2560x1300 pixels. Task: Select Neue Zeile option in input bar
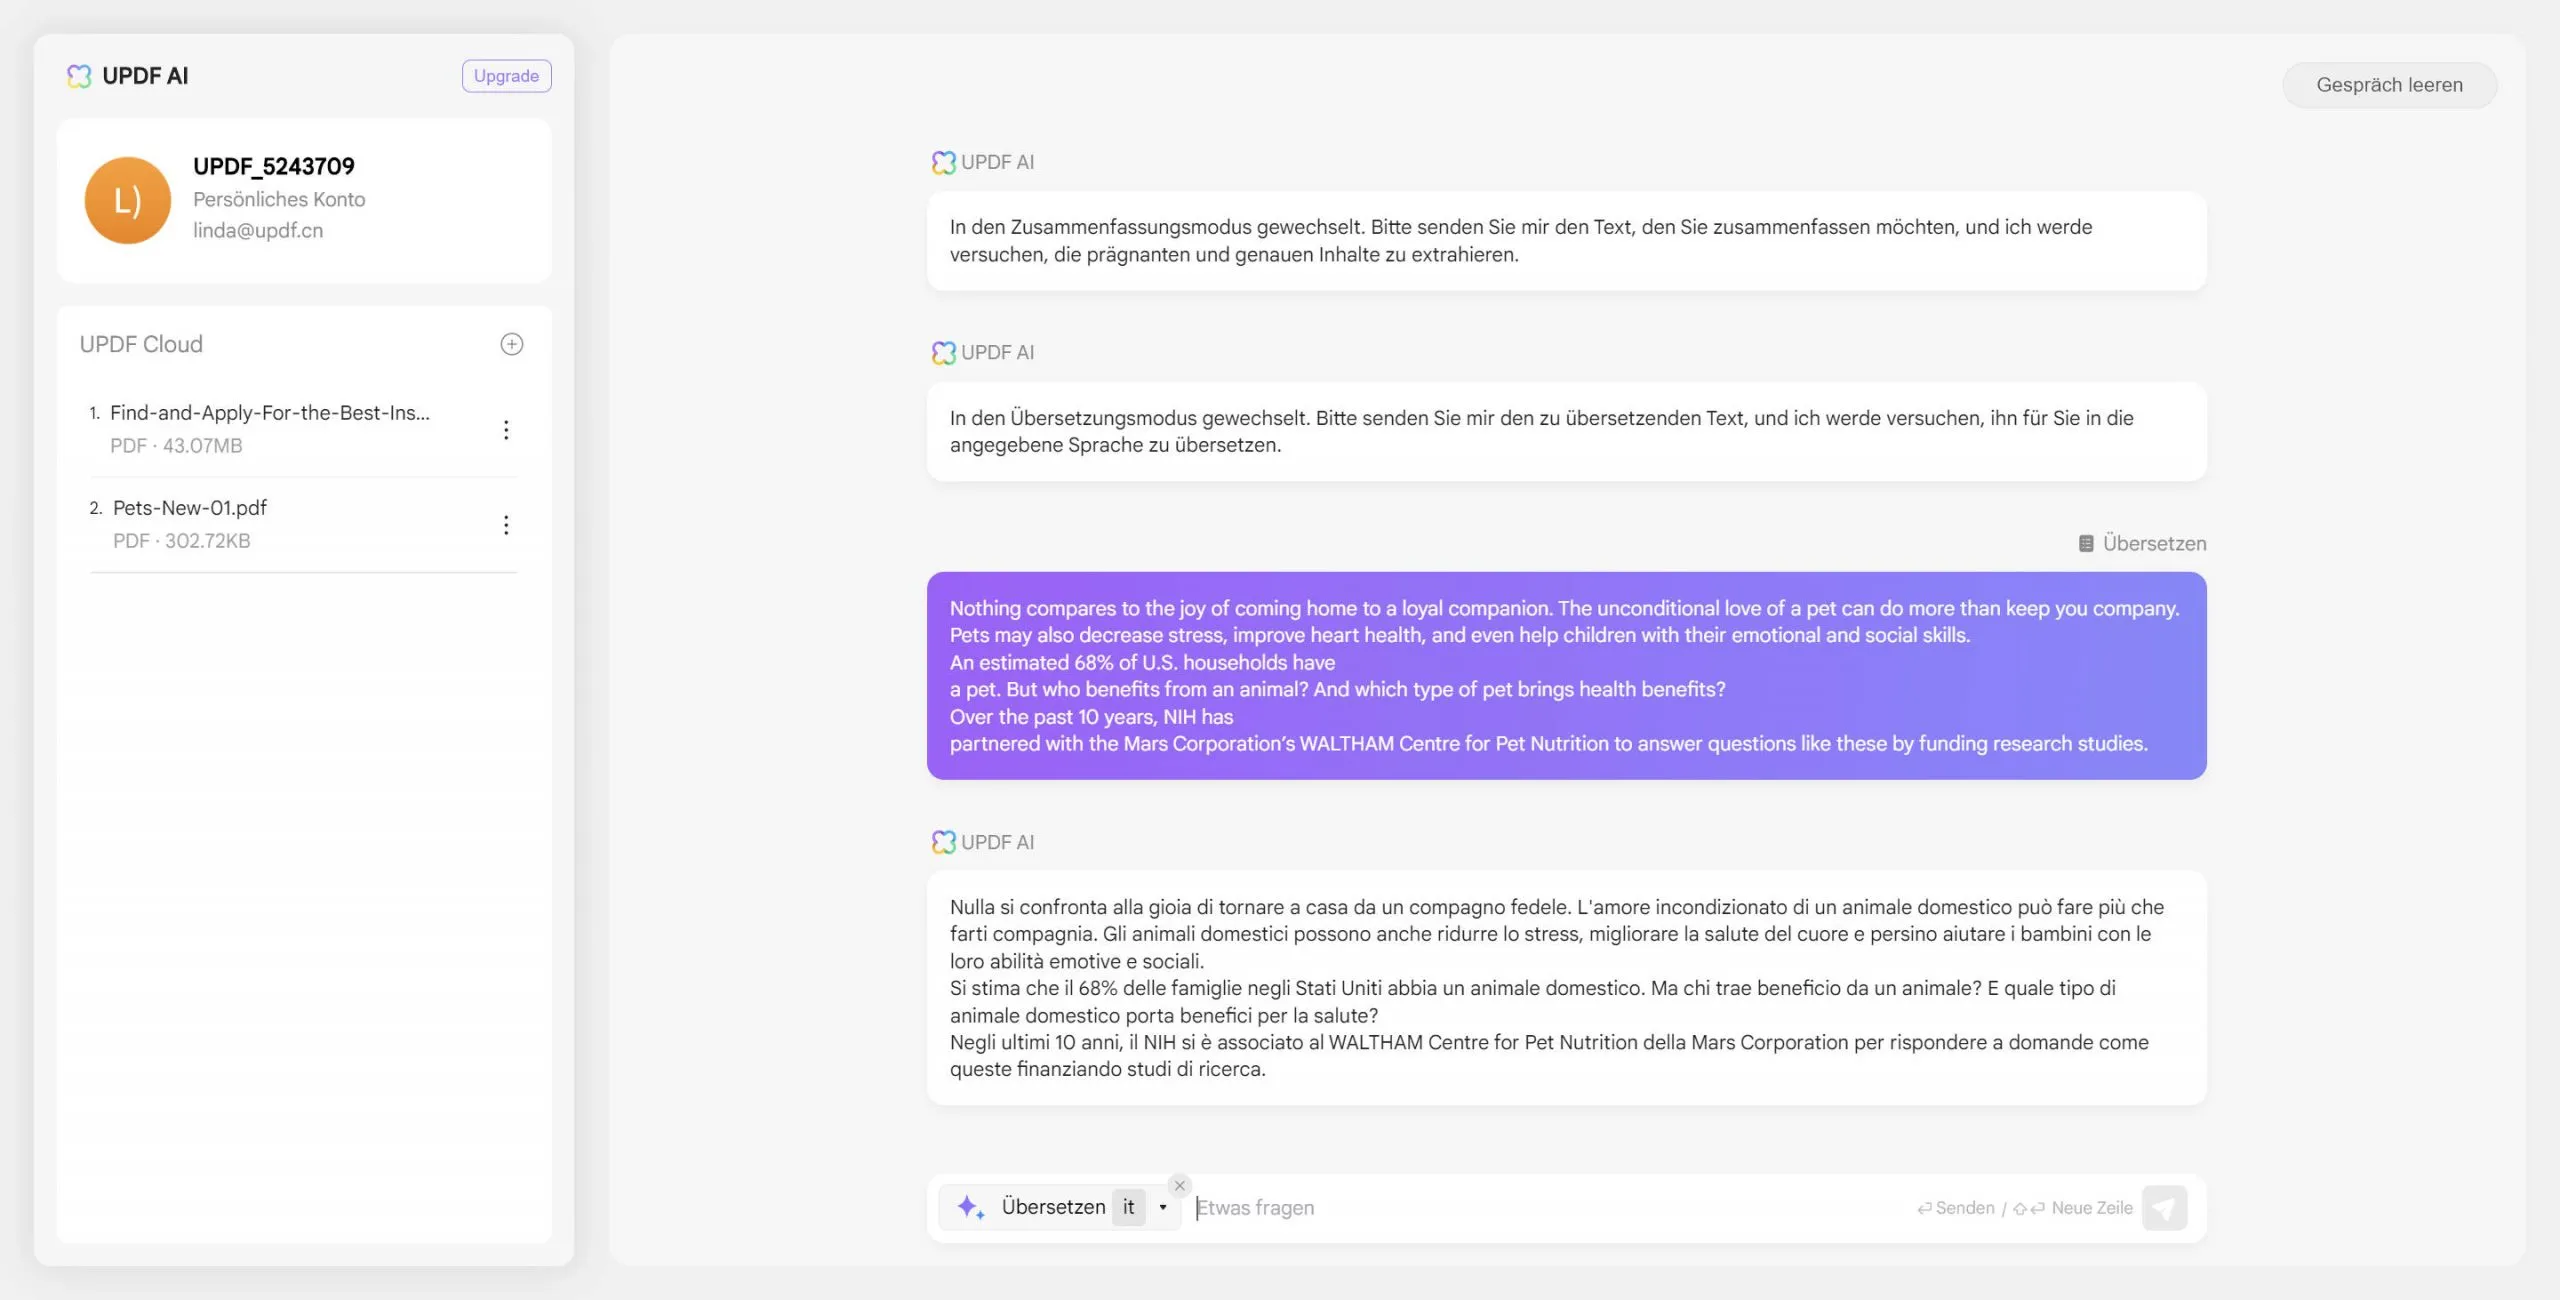[2091, 1205]
